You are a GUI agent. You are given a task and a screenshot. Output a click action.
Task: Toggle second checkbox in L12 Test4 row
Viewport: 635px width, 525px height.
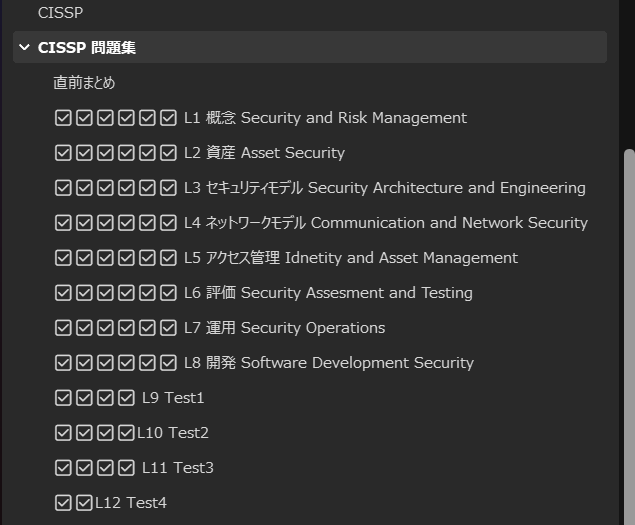click(x=84, y=503)
